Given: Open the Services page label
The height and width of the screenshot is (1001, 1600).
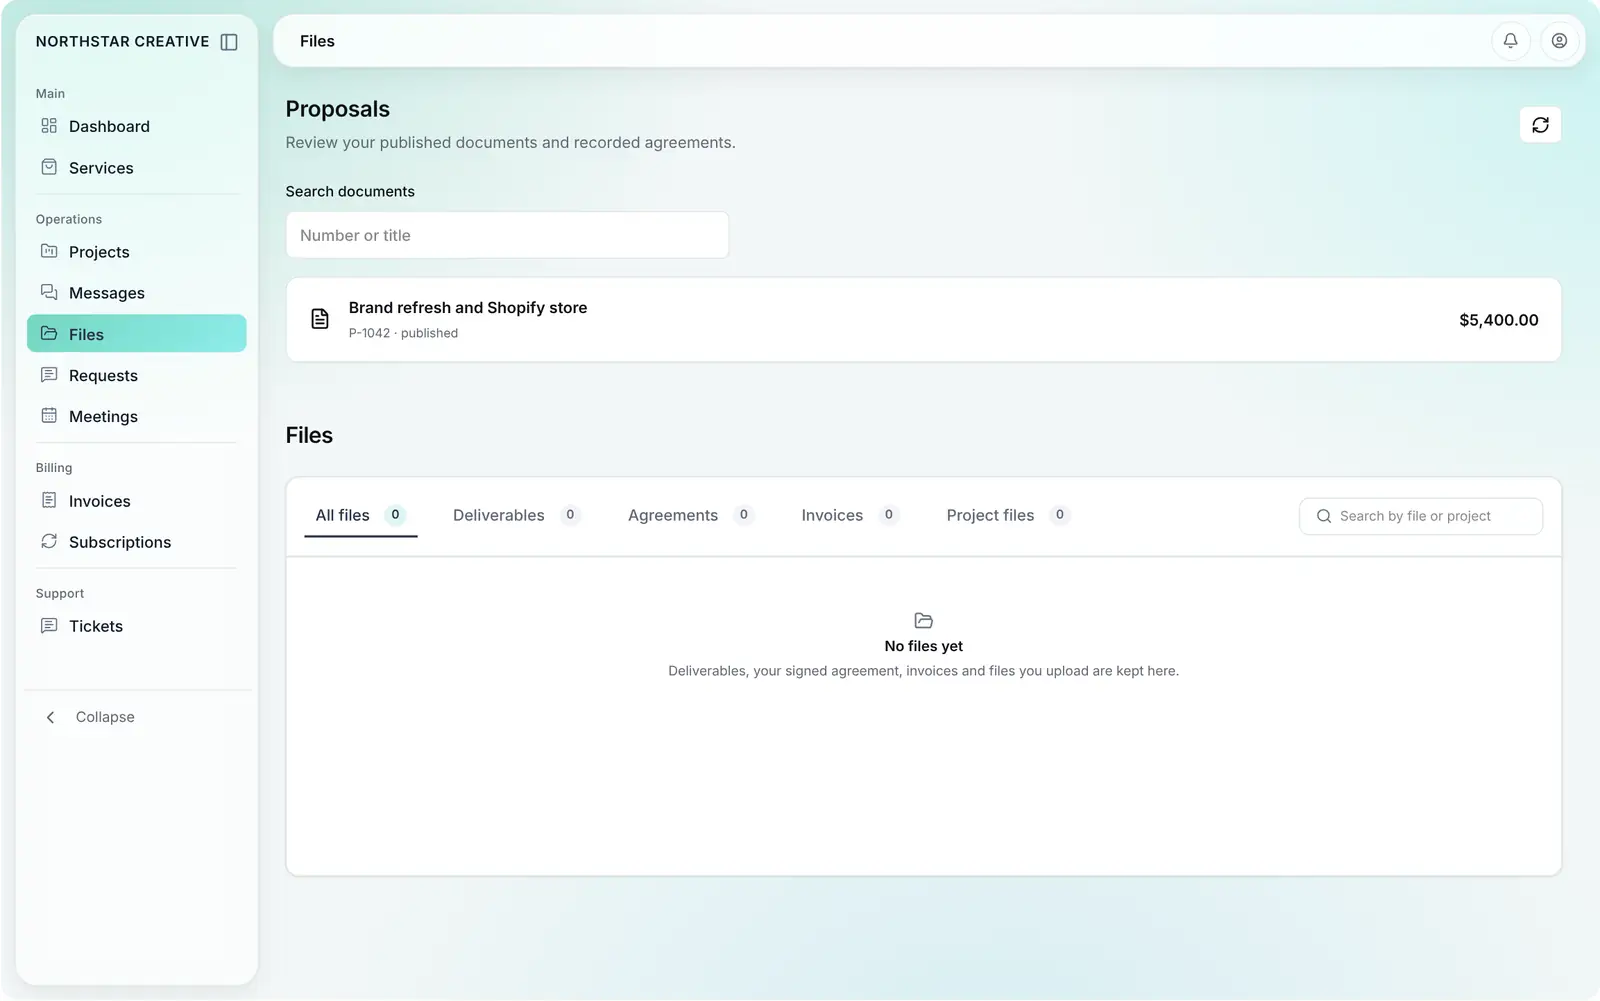Looking at the screenshot, I should pos(101,168).
